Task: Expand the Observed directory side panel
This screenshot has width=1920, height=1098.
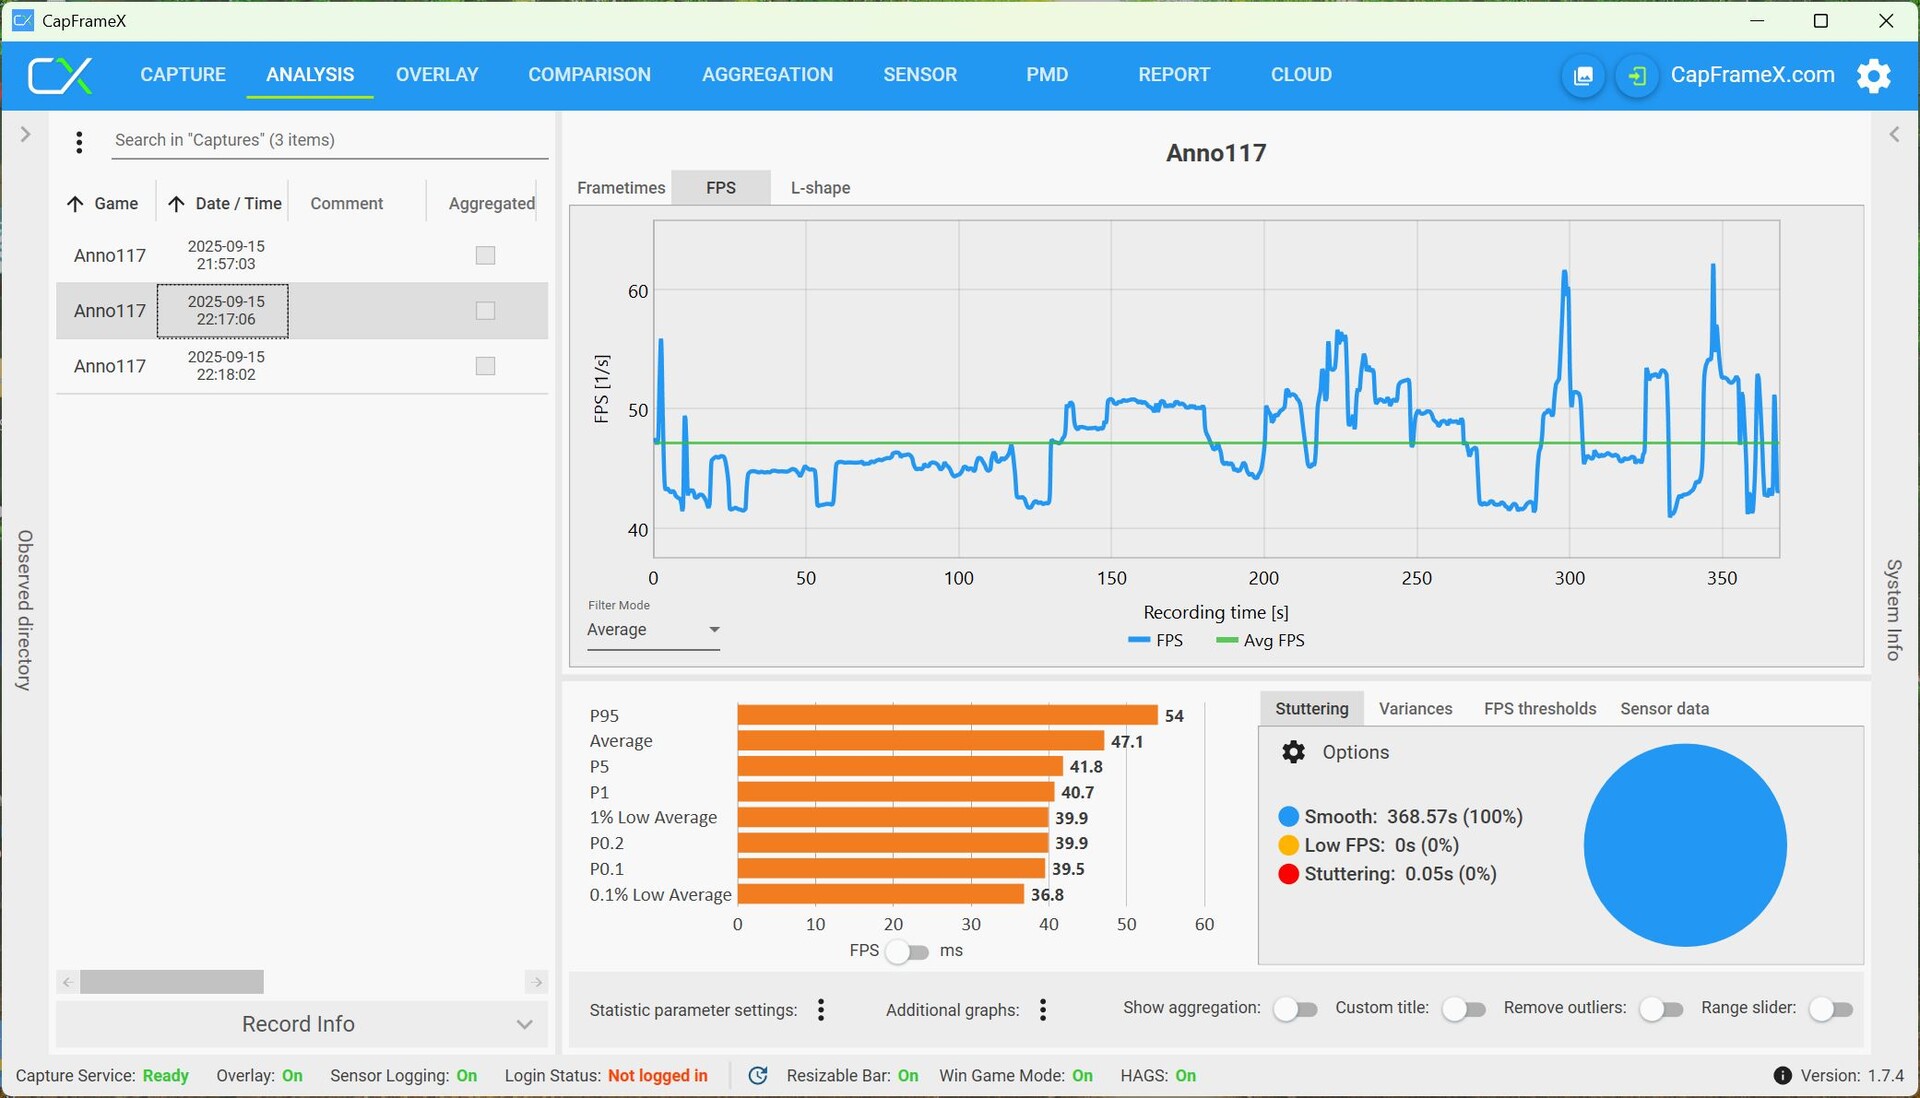Action: click(25, 134)
